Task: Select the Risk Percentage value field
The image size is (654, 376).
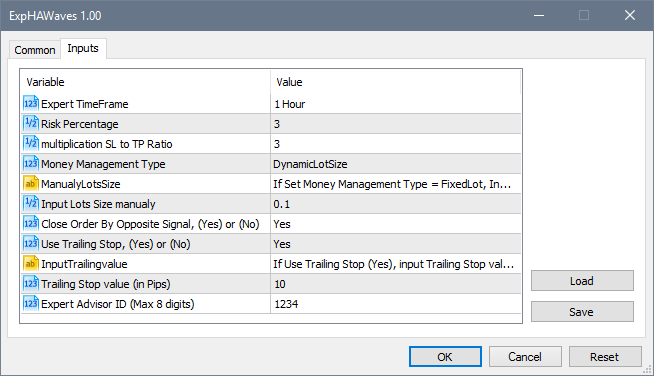Action: pos(396,124)
